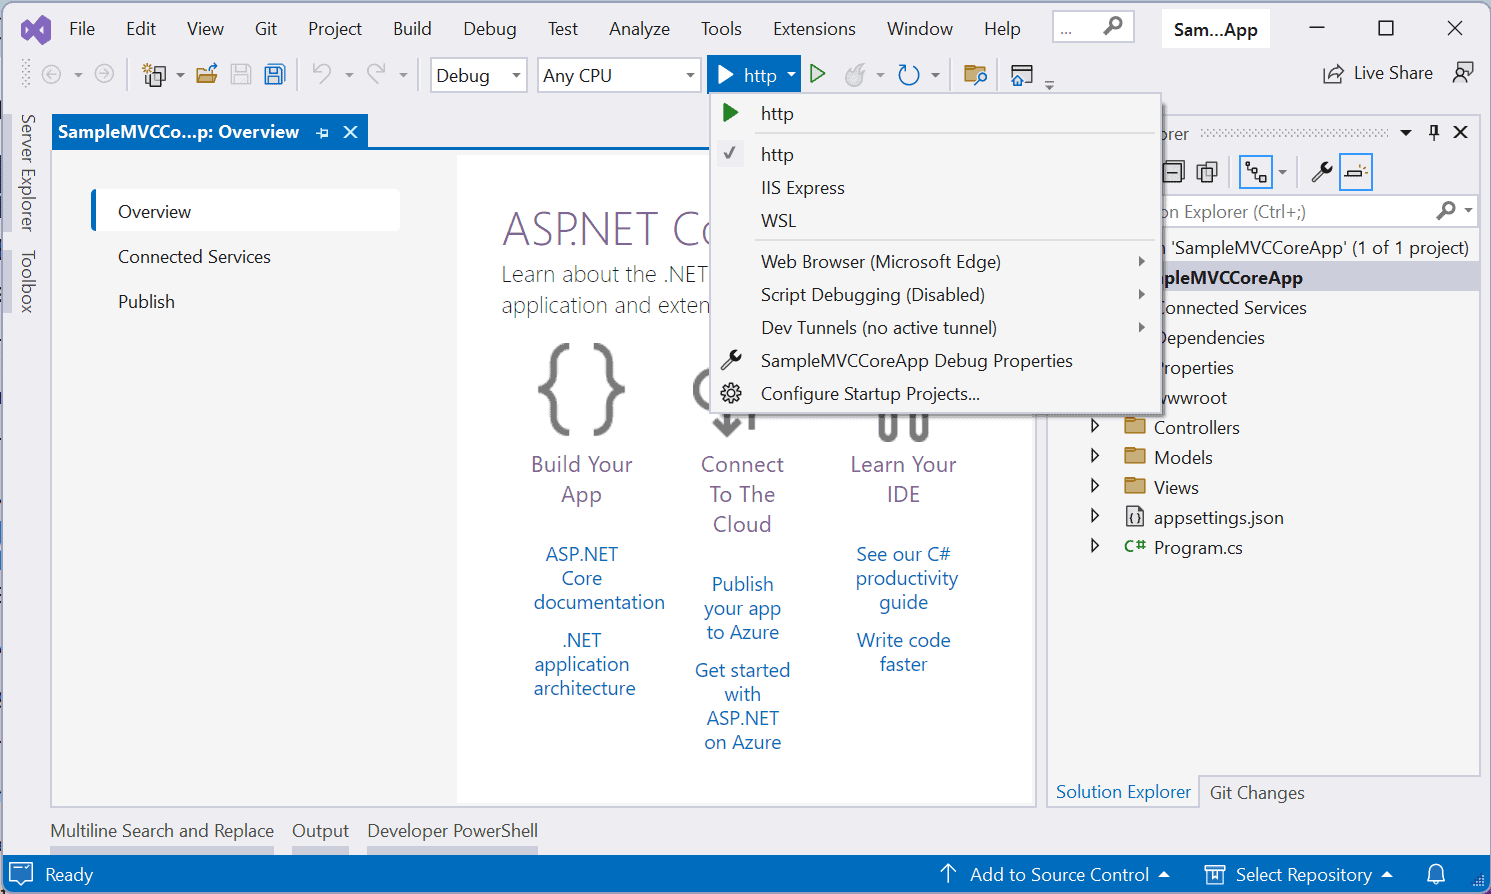
Task: Open Properties via the wrench icon in Solution Explorer
Action: click(x=1320, y=171)
